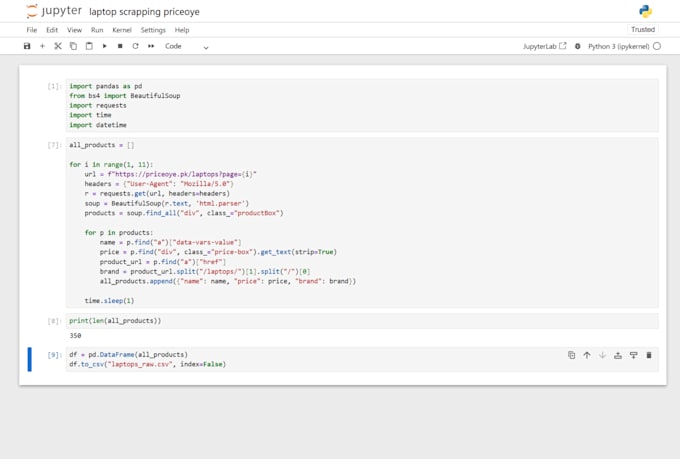Click the Trusted notebook badge
Viewport: 680px width, 459px height.
pos(643,30)
